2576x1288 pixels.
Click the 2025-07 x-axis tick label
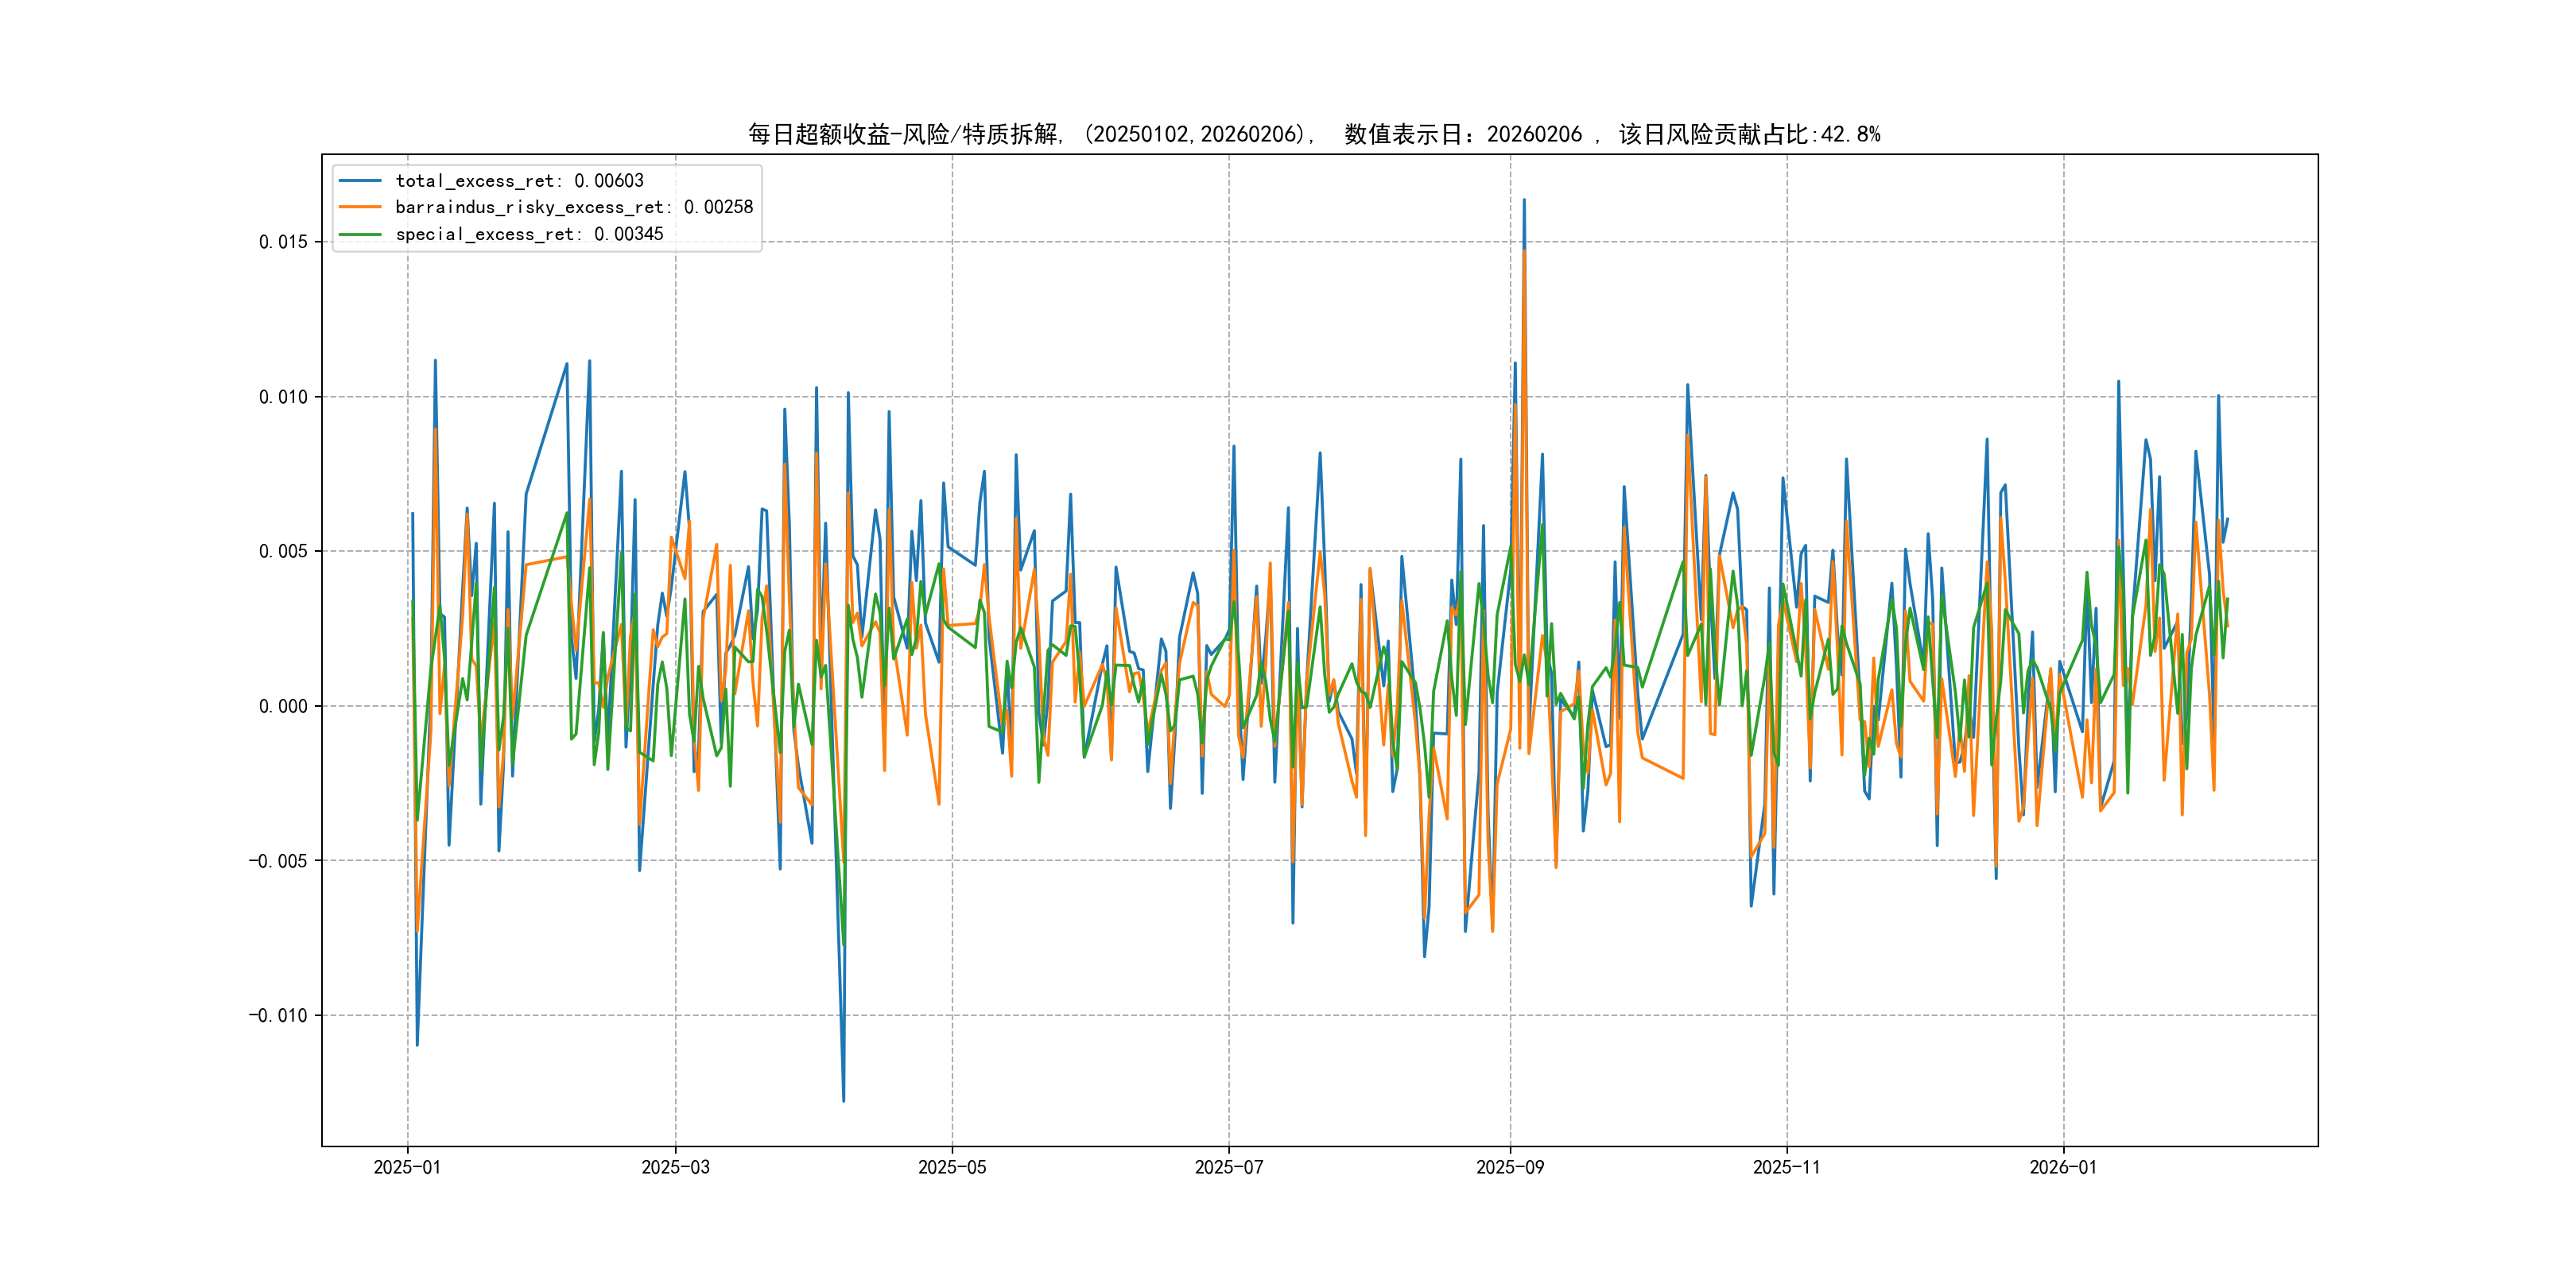tap(1229, 1168)
